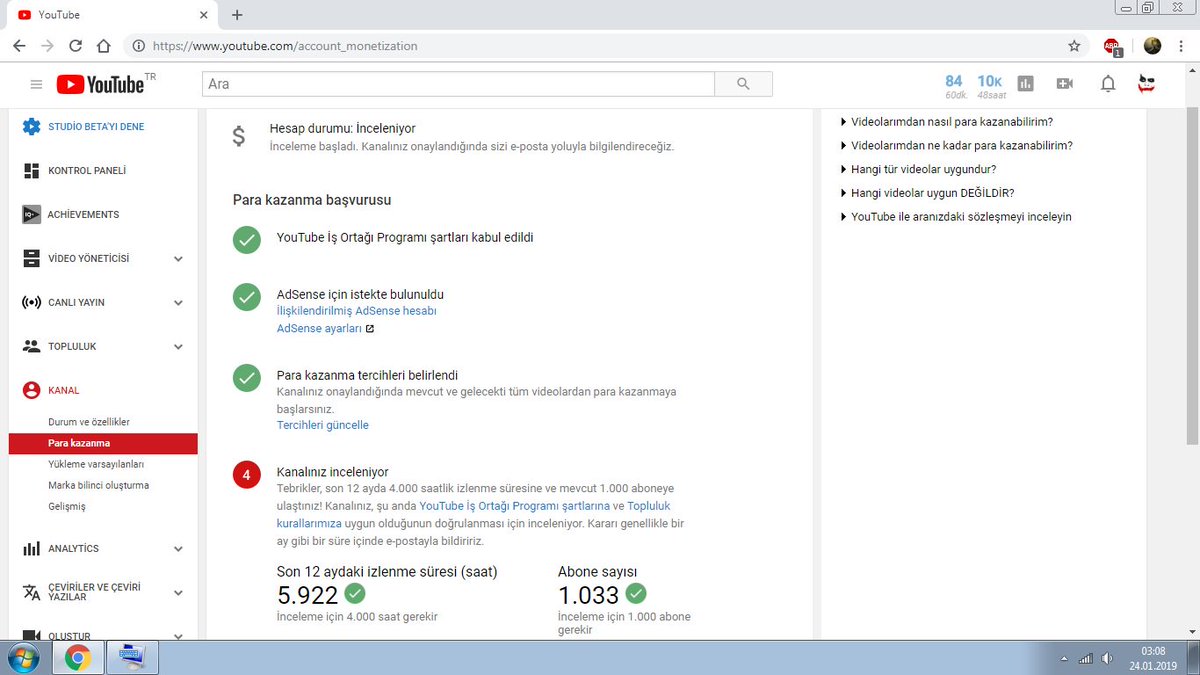Click the Chrome profile avatar in toolbar
Image resolution: width=1200 pixels, height=675 pixels.
(1152, 46)
